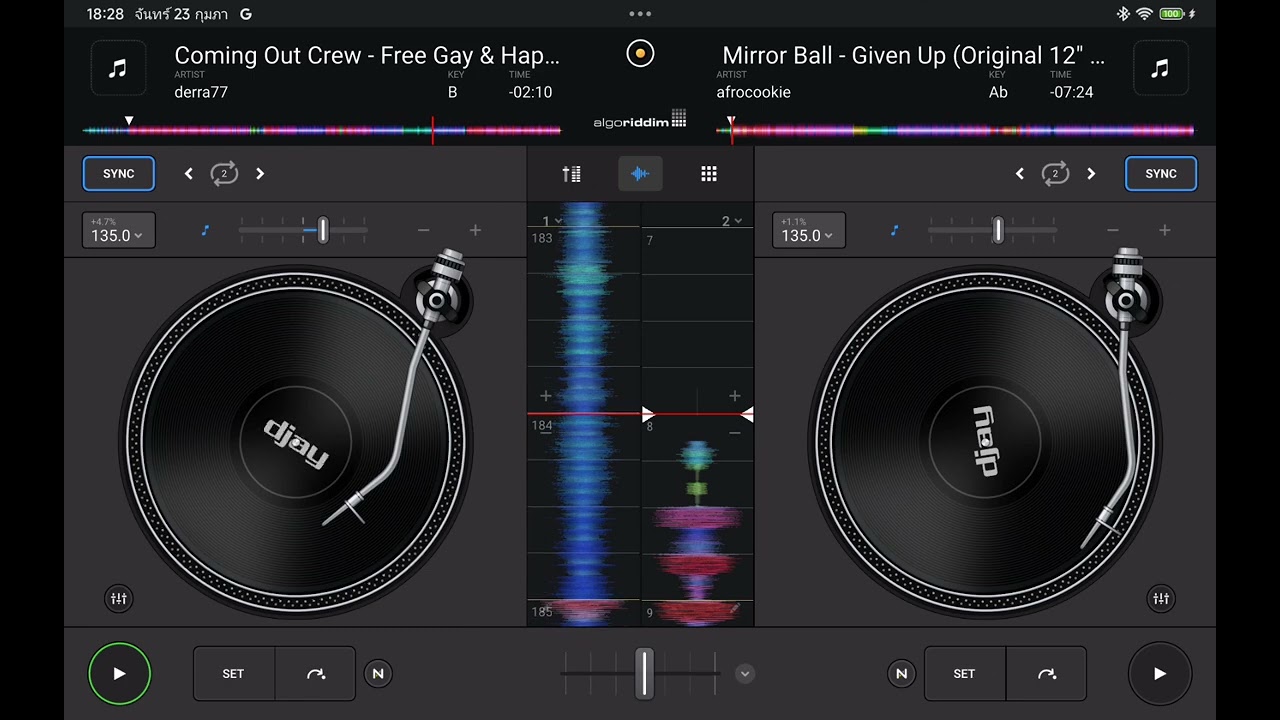This screenshot has height=720, width=1280.
Task: Pitch bend minus on right deck
Action: 1113,230
